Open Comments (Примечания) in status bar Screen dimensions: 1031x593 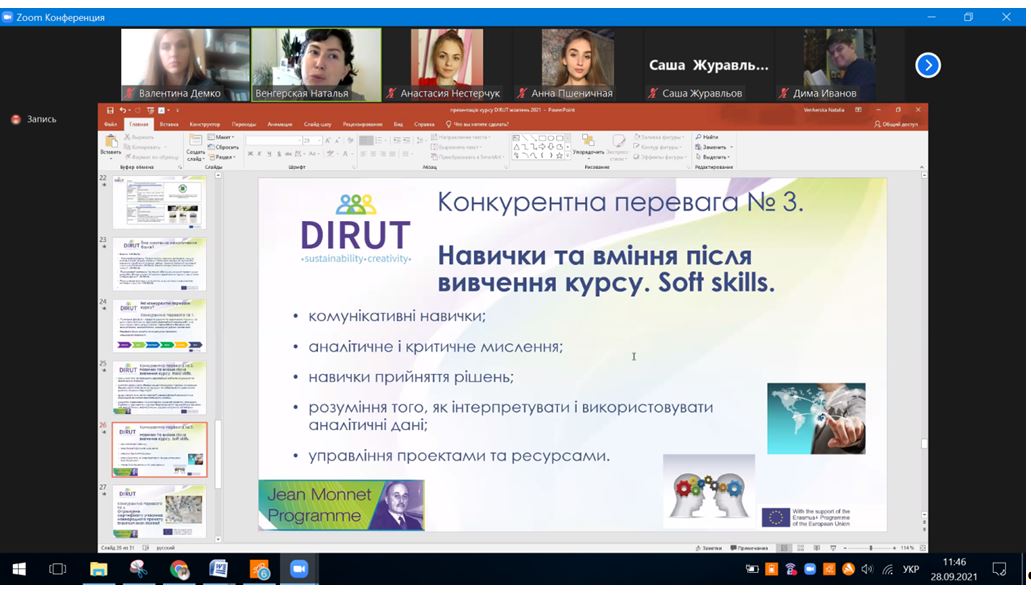click(750, 548)
